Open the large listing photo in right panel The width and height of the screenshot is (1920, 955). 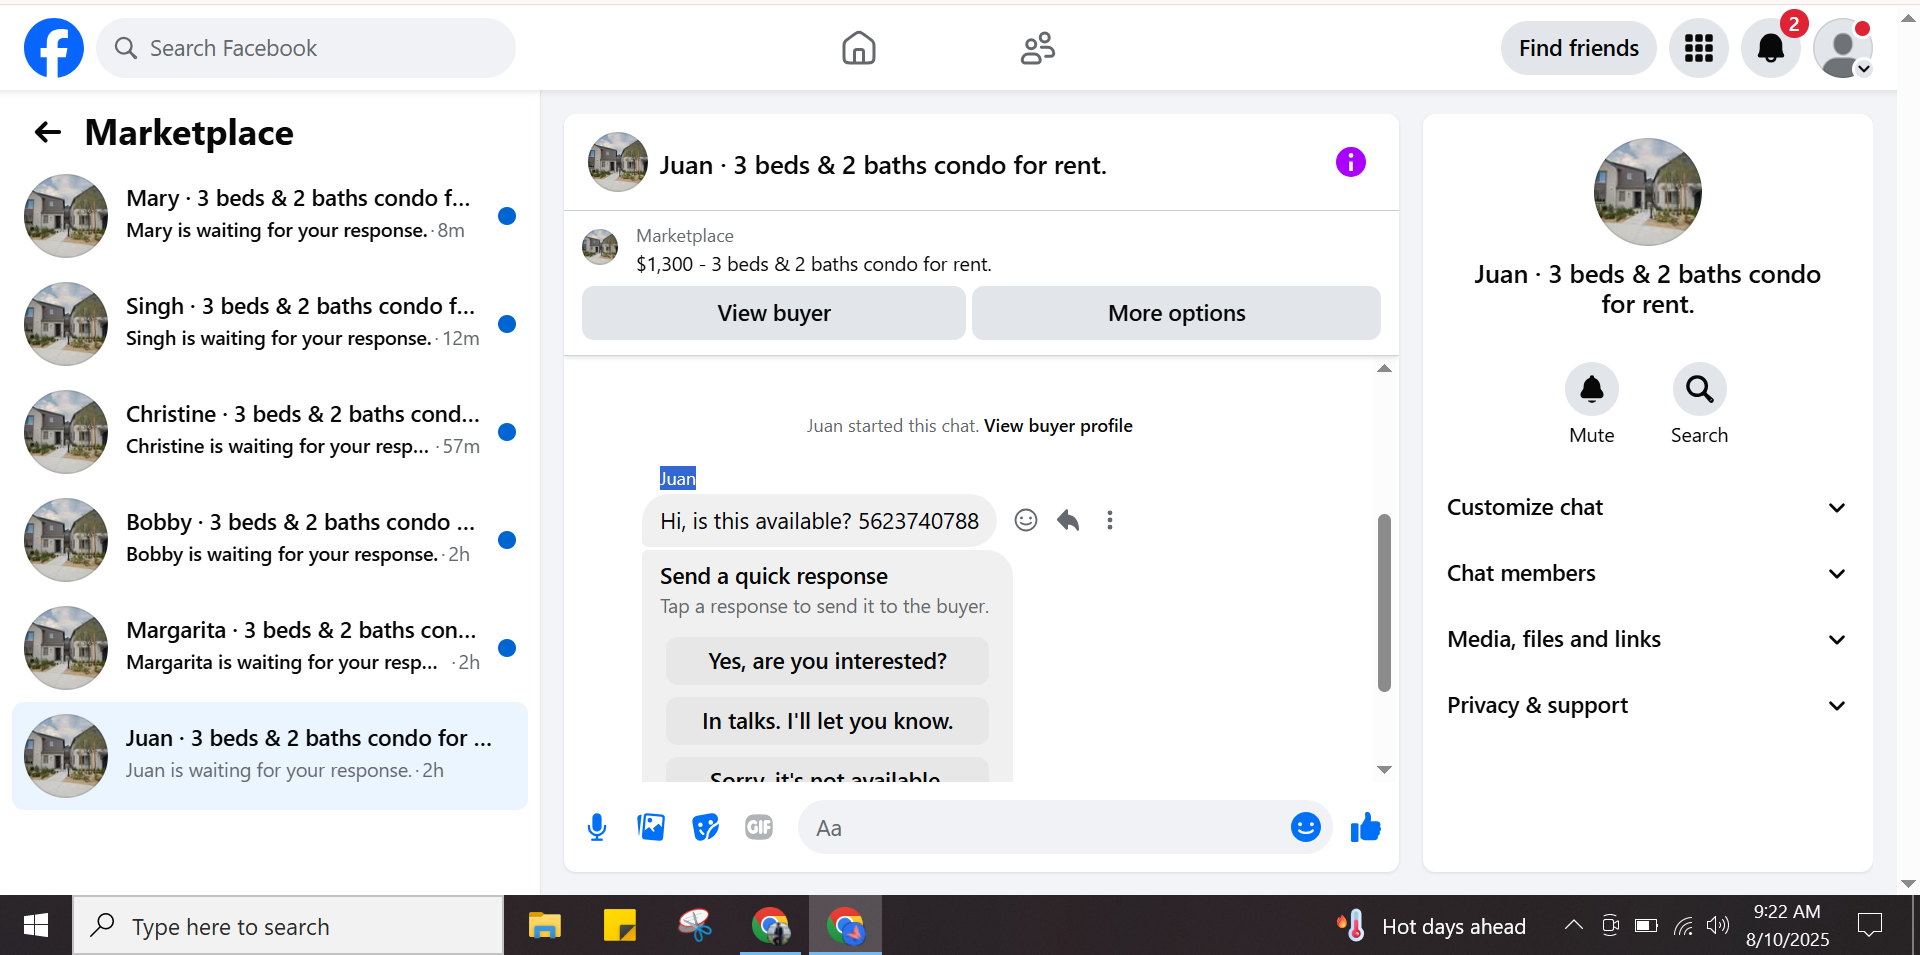point(1647,192)
